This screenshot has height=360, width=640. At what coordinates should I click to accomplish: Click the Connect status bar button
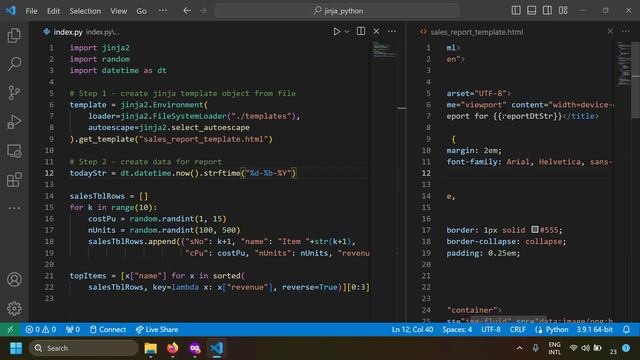pos(108,329)
